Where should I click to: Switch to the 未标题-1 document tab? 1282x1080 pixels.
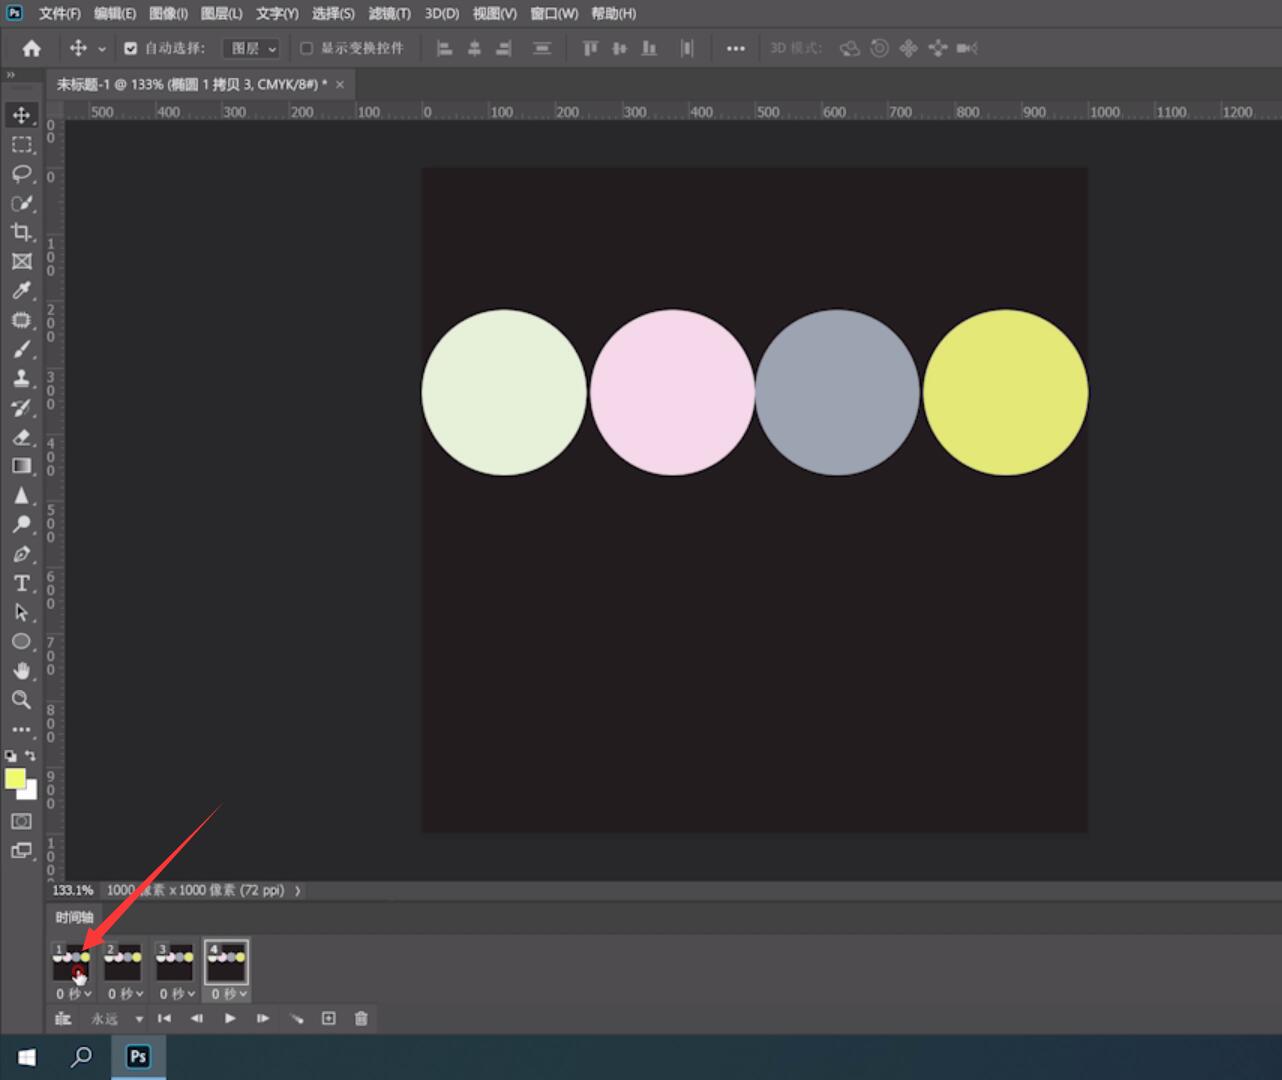191,85
